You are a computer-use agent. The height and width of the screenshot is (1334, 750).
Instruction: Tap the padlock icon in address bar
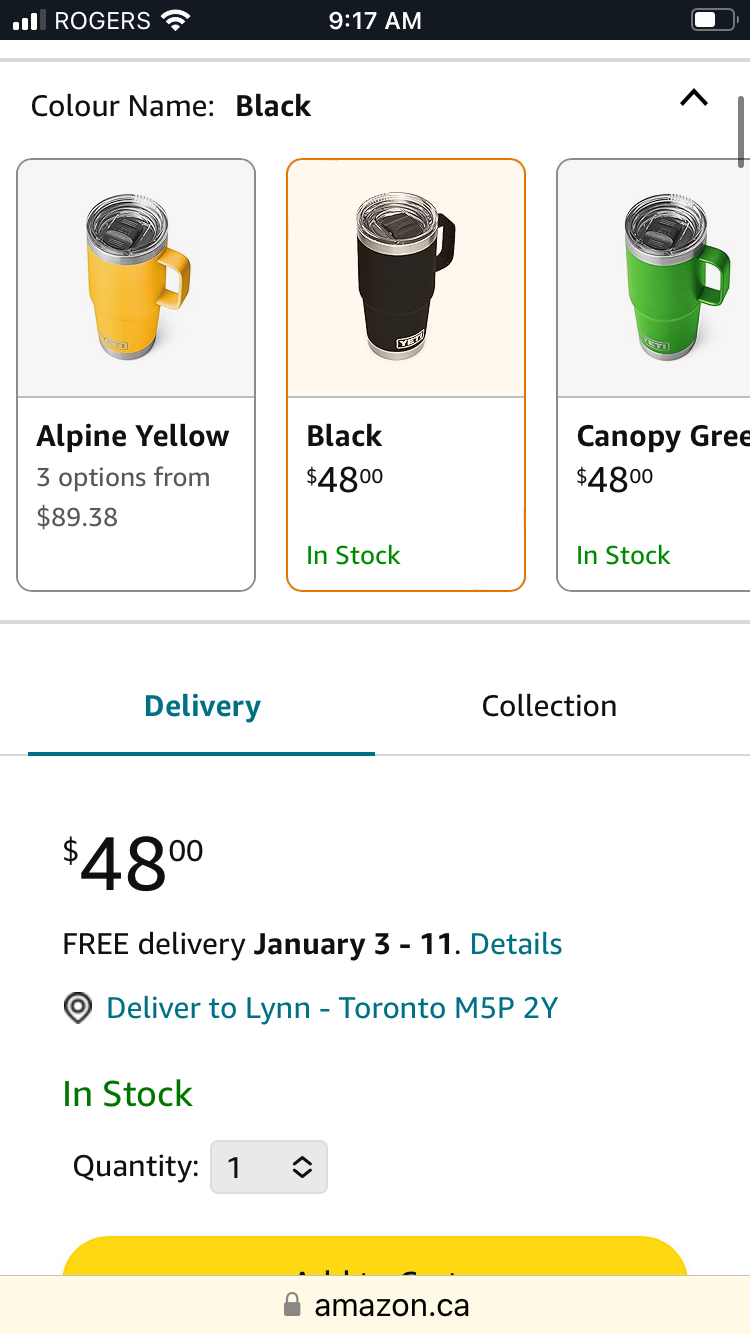pyautogui.click(x=292, y=1304)
